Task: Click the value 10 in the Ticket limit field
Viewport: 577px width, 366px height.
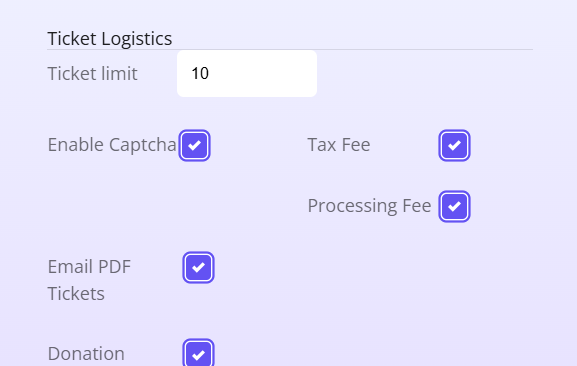Action: point(200,74)
